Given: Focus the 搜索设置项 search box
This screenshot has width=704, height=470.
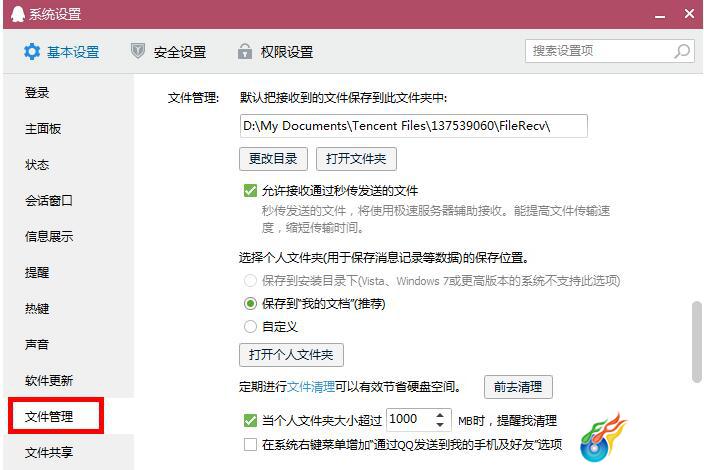Looking at the screenshot, I should (x=610, y=51).
